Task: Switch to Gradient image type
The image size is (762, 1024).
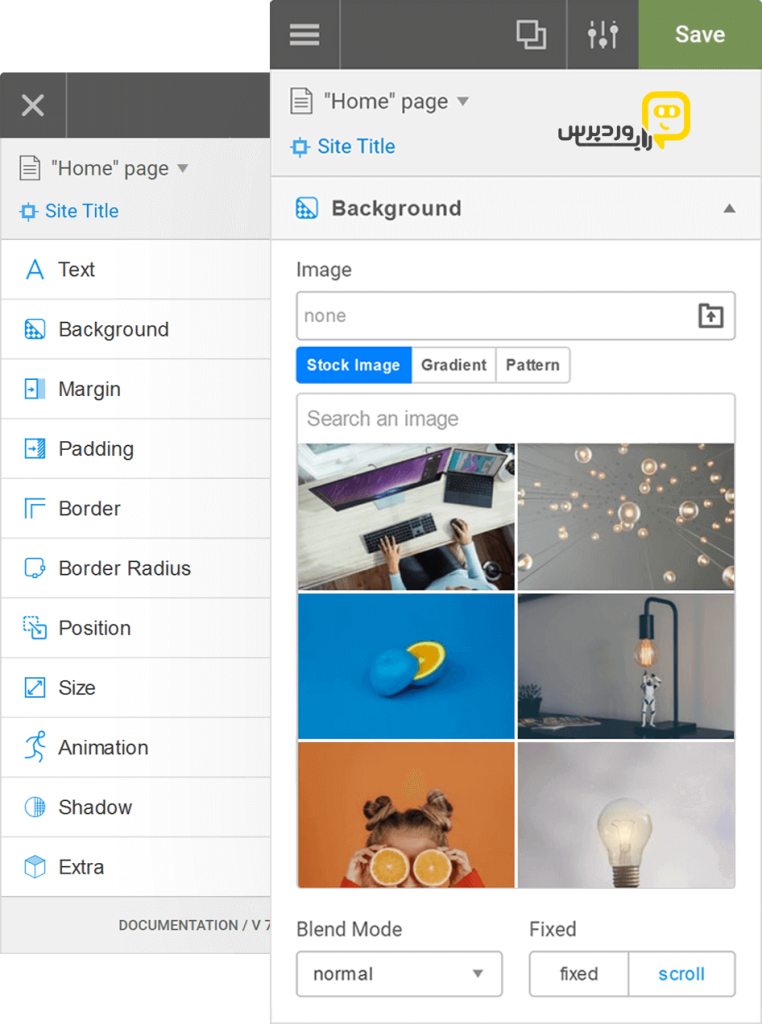Action: click(x=454, y=365)
